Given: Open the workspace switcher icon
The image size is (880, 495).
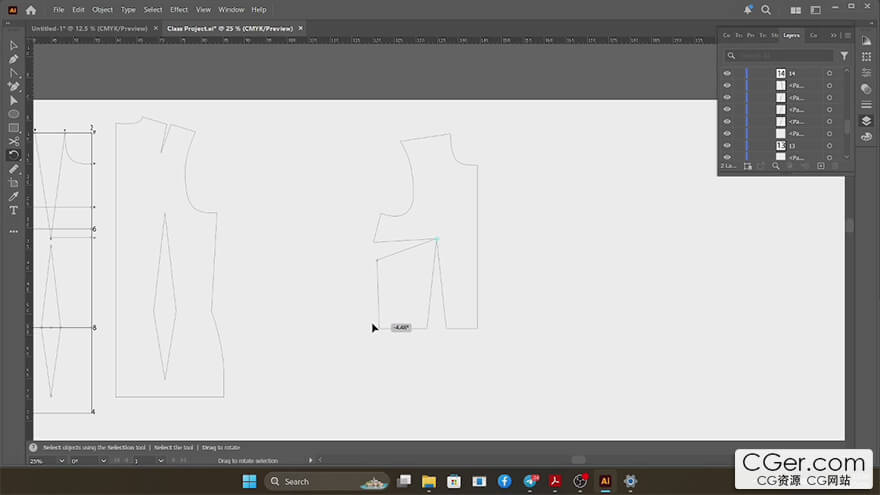Looking at the screenshot, I should [815, 10].
